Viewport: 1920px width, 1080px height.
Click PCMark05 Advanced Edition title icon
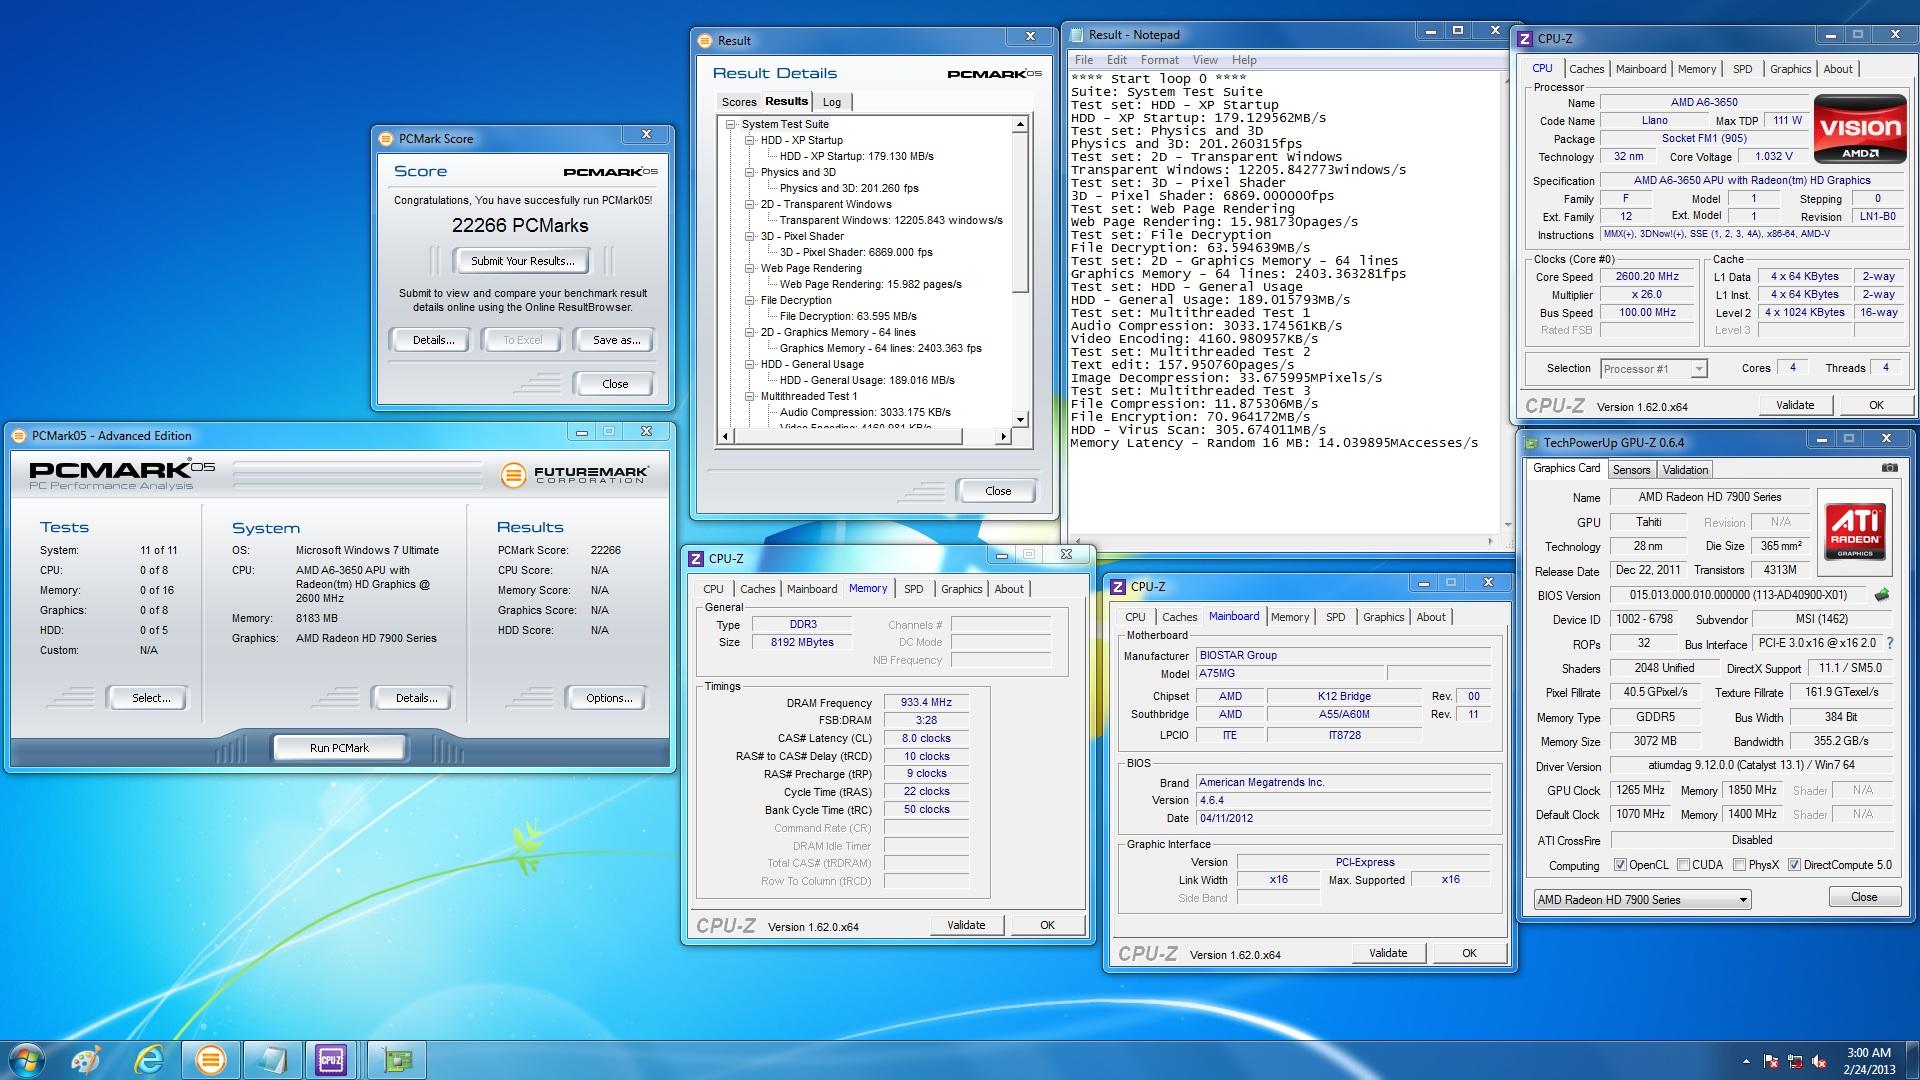(x=19, y=435)
